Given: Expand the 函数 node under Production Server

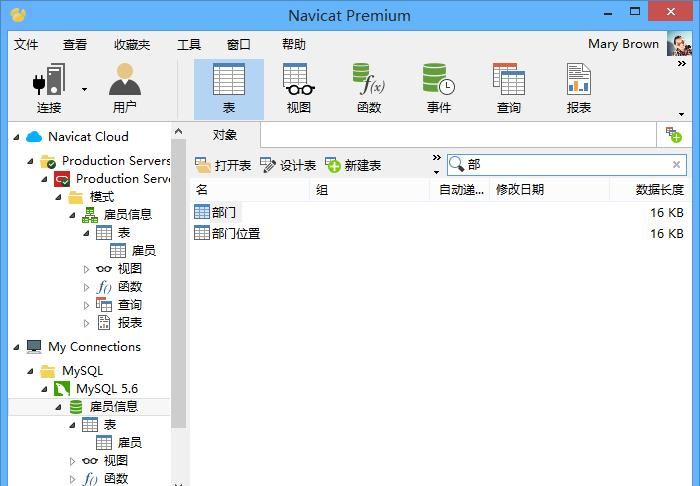Looking at the screenshot, I should [87, 287].
